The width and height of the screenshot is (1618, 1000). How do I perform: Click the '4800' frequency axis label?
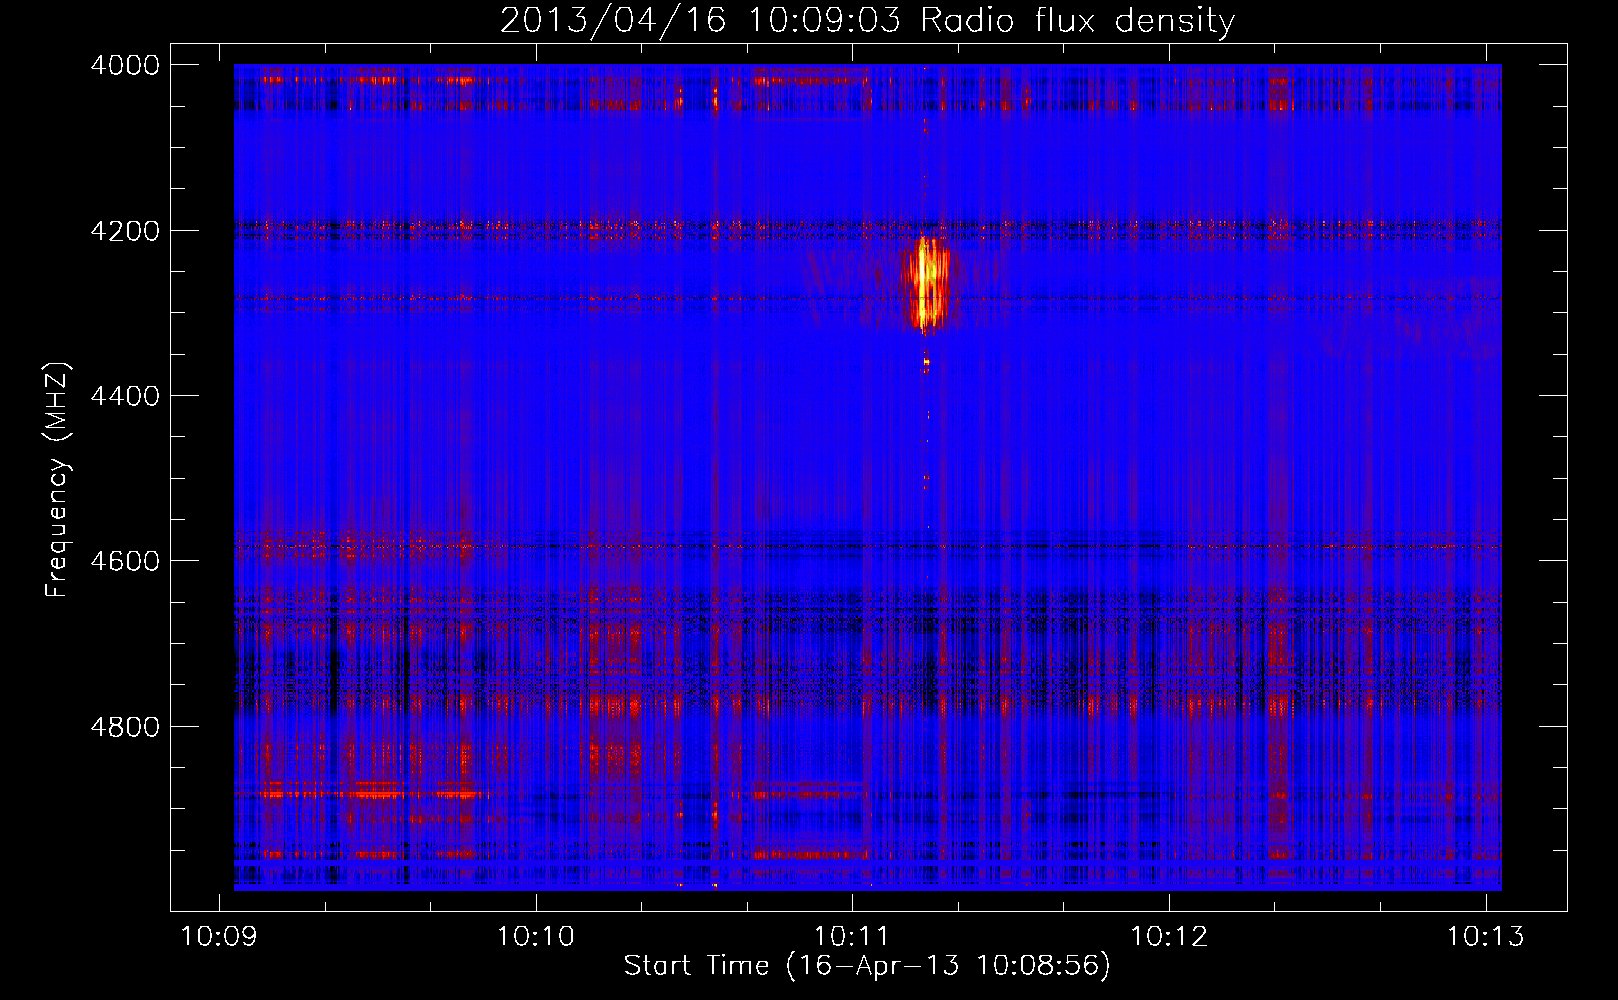pos(124,727)
